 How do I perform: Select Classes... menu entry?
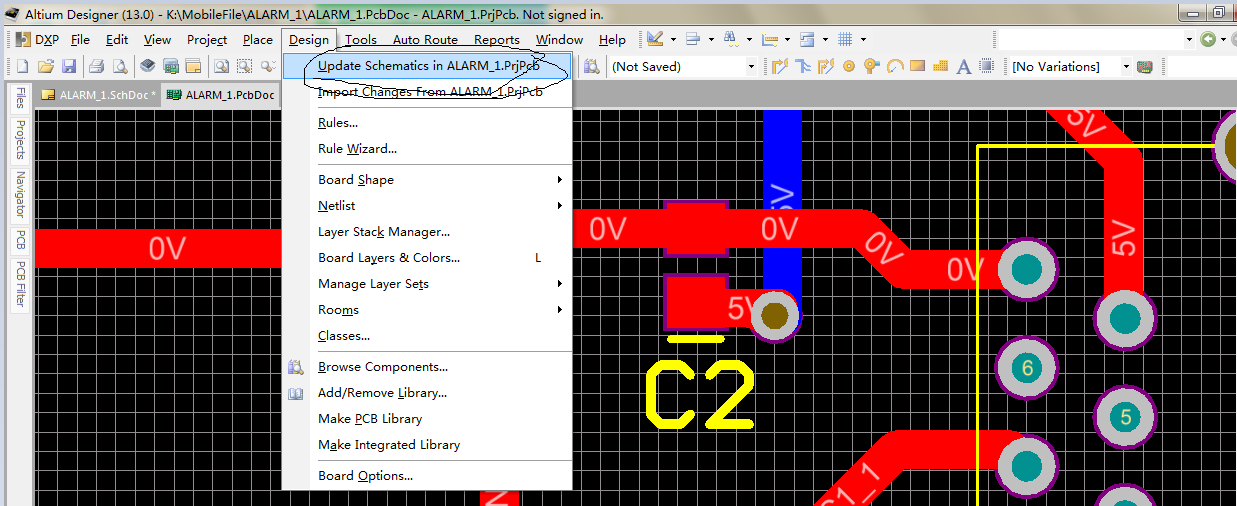click(x=428, y=336)
